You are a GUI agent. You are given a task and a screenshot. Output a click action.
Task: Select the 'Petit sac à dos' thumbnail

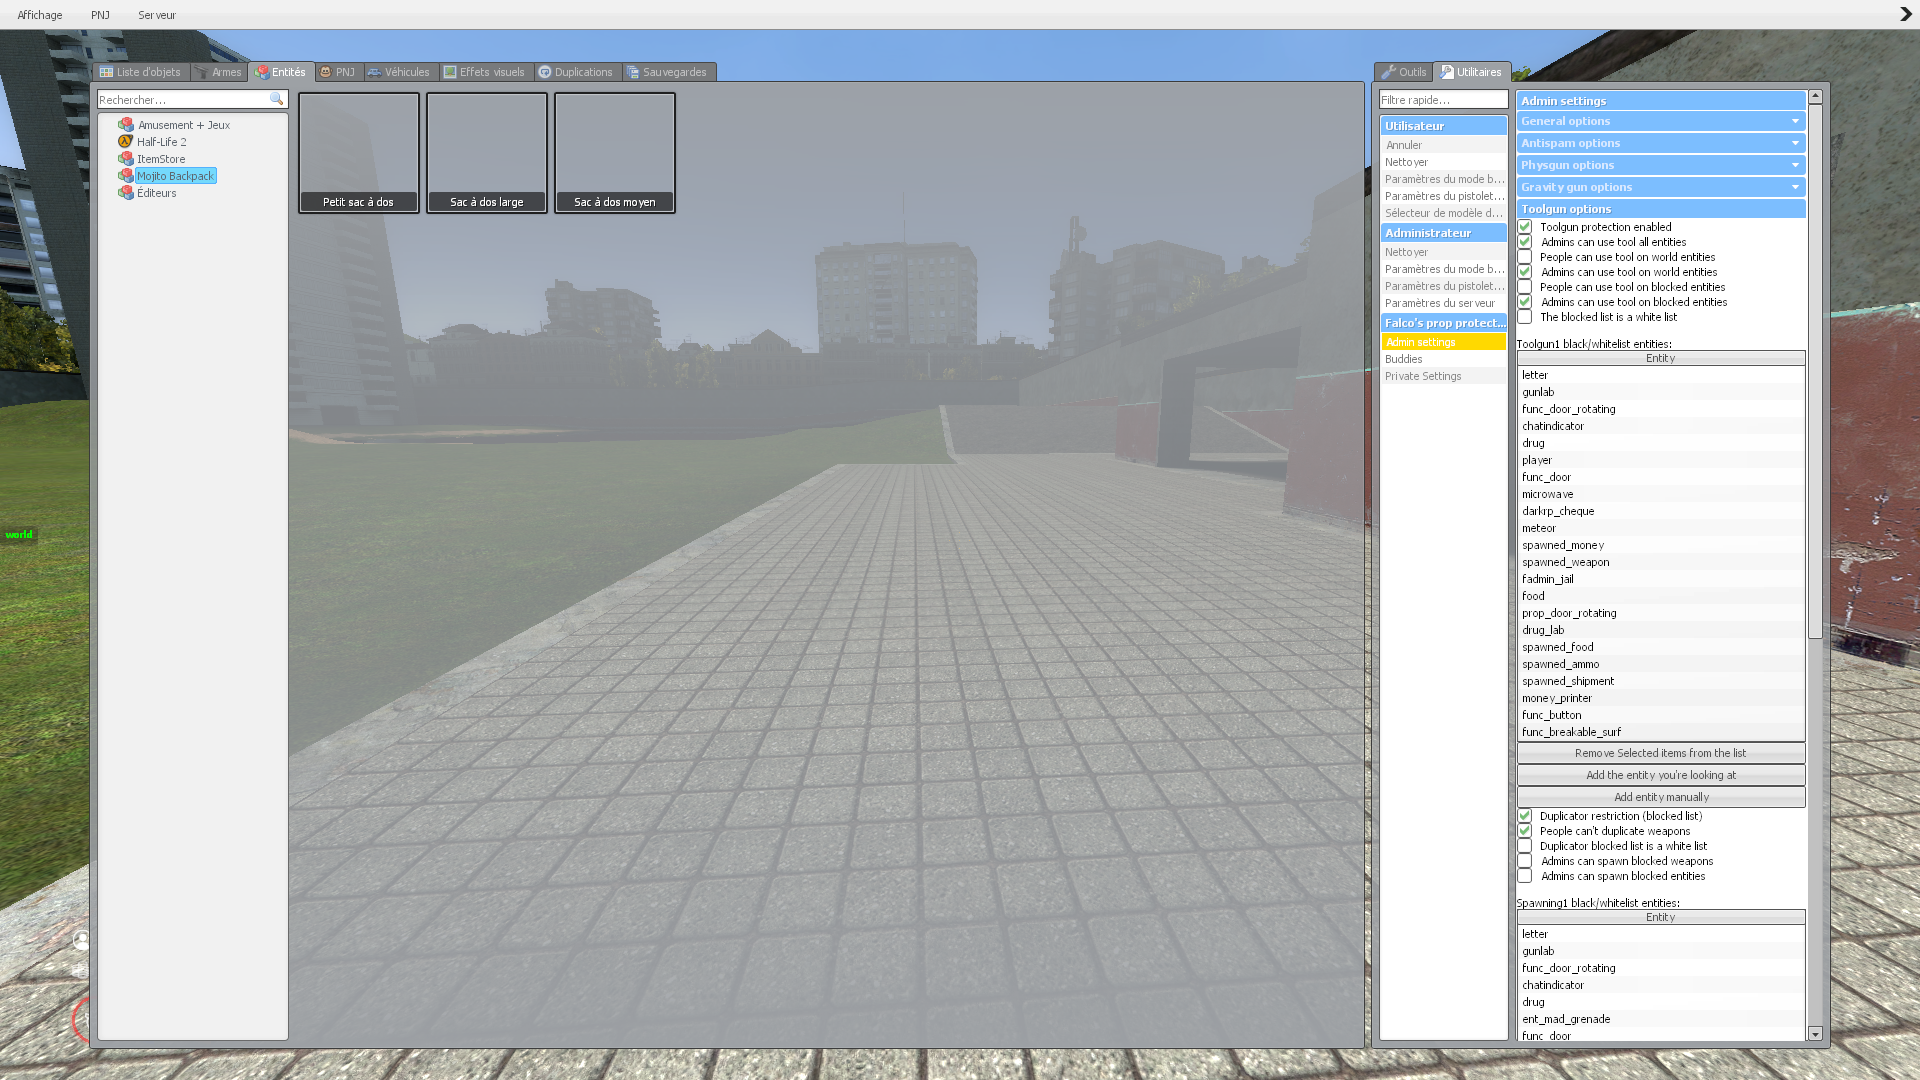point(358,151)
